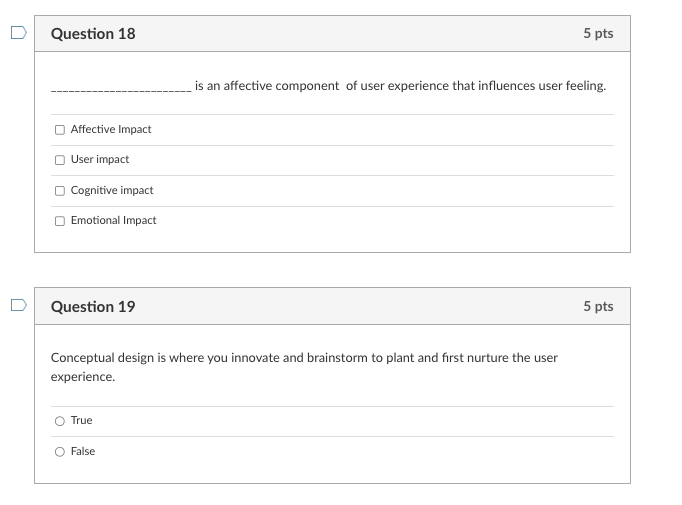Click the 'Cognitive impact' answer label text

[112, 190]
